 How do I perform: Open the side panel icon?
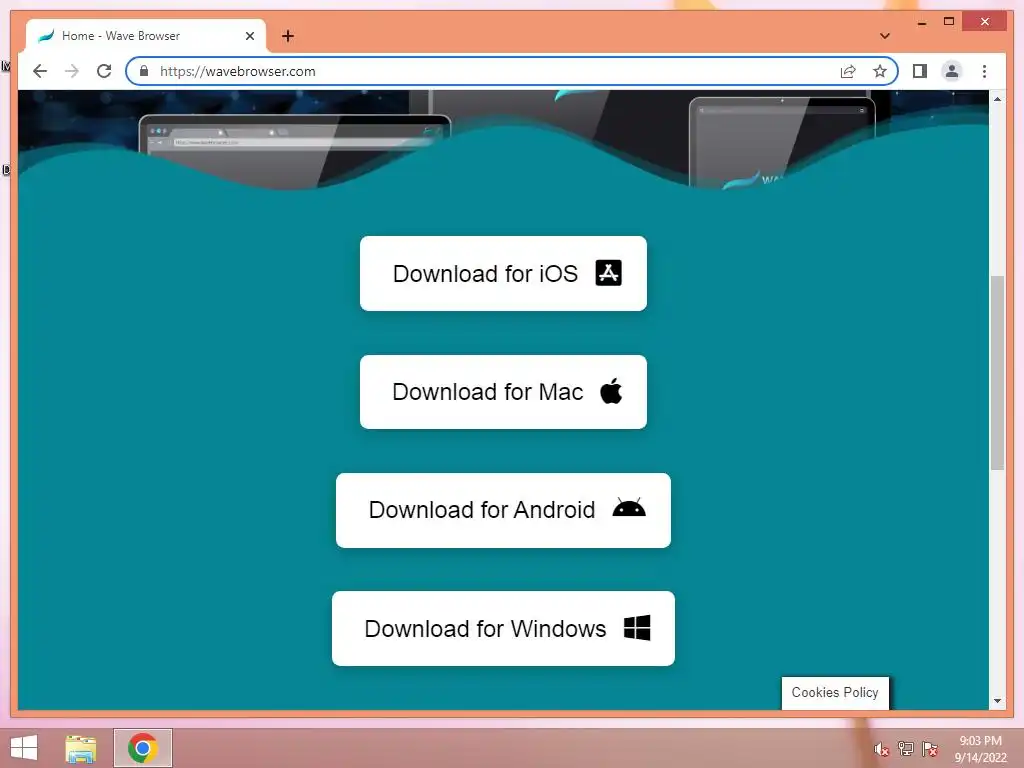[920, 71]
